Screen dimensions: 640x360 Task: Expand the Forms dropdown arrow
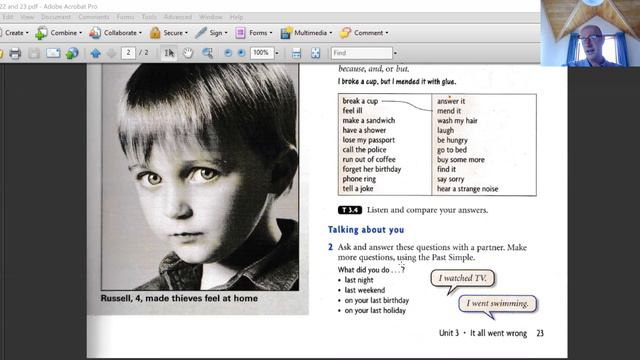[271, 33]
